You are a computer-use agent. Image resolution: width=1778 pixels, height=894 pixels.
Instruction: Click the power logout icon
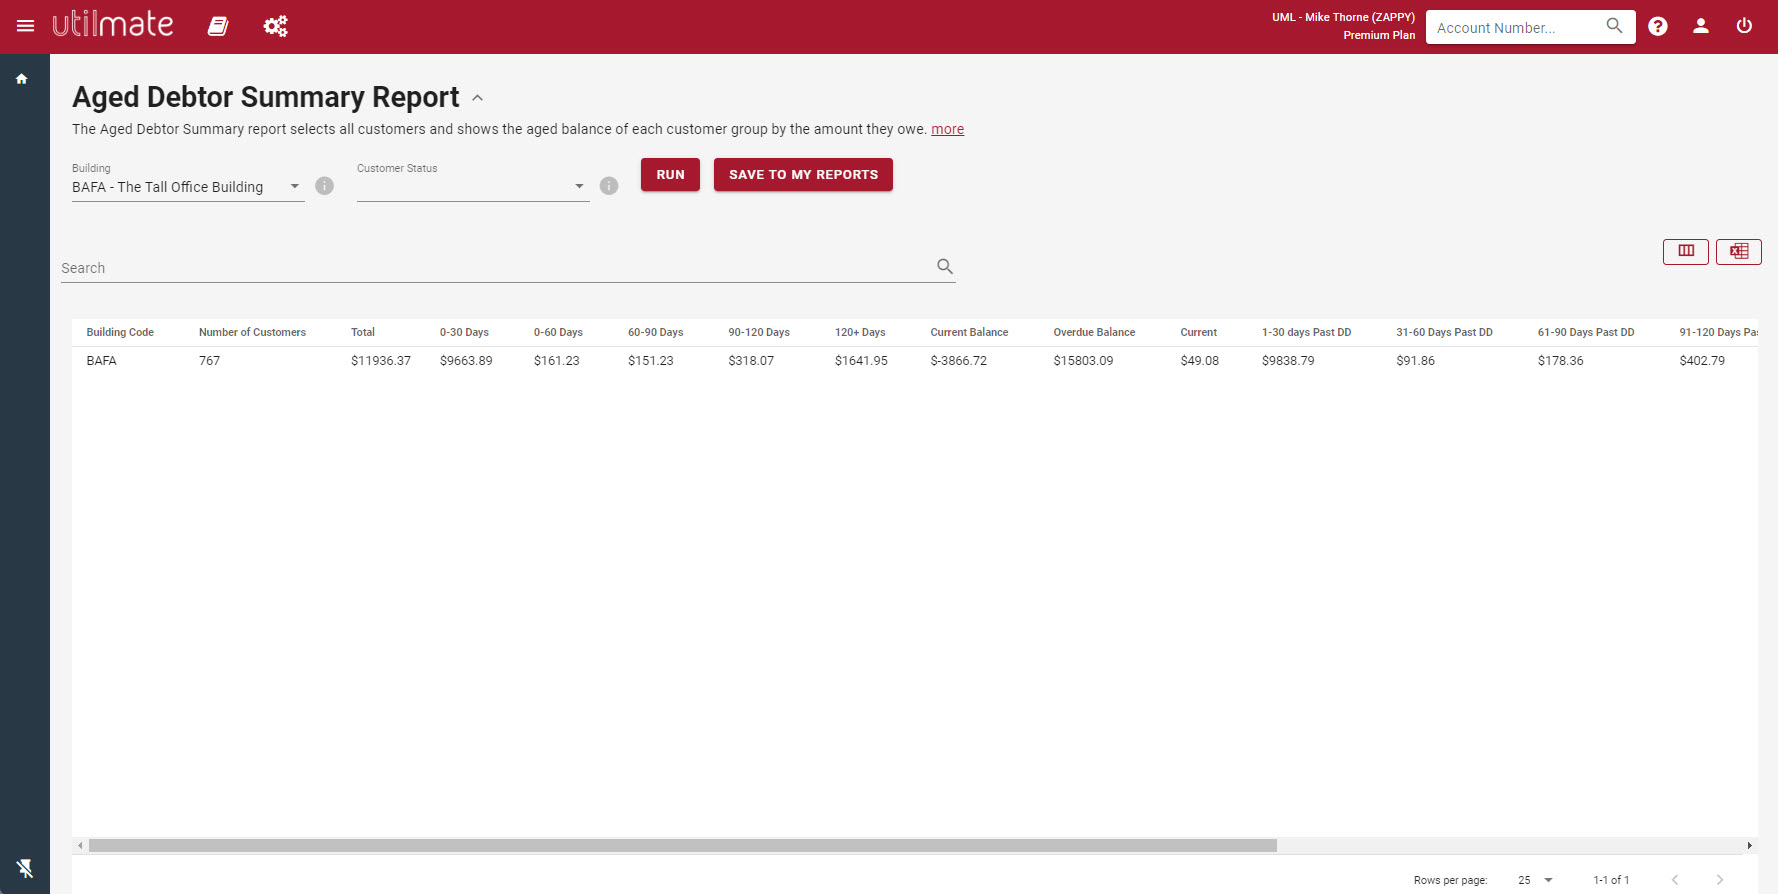click(1744, 26)
